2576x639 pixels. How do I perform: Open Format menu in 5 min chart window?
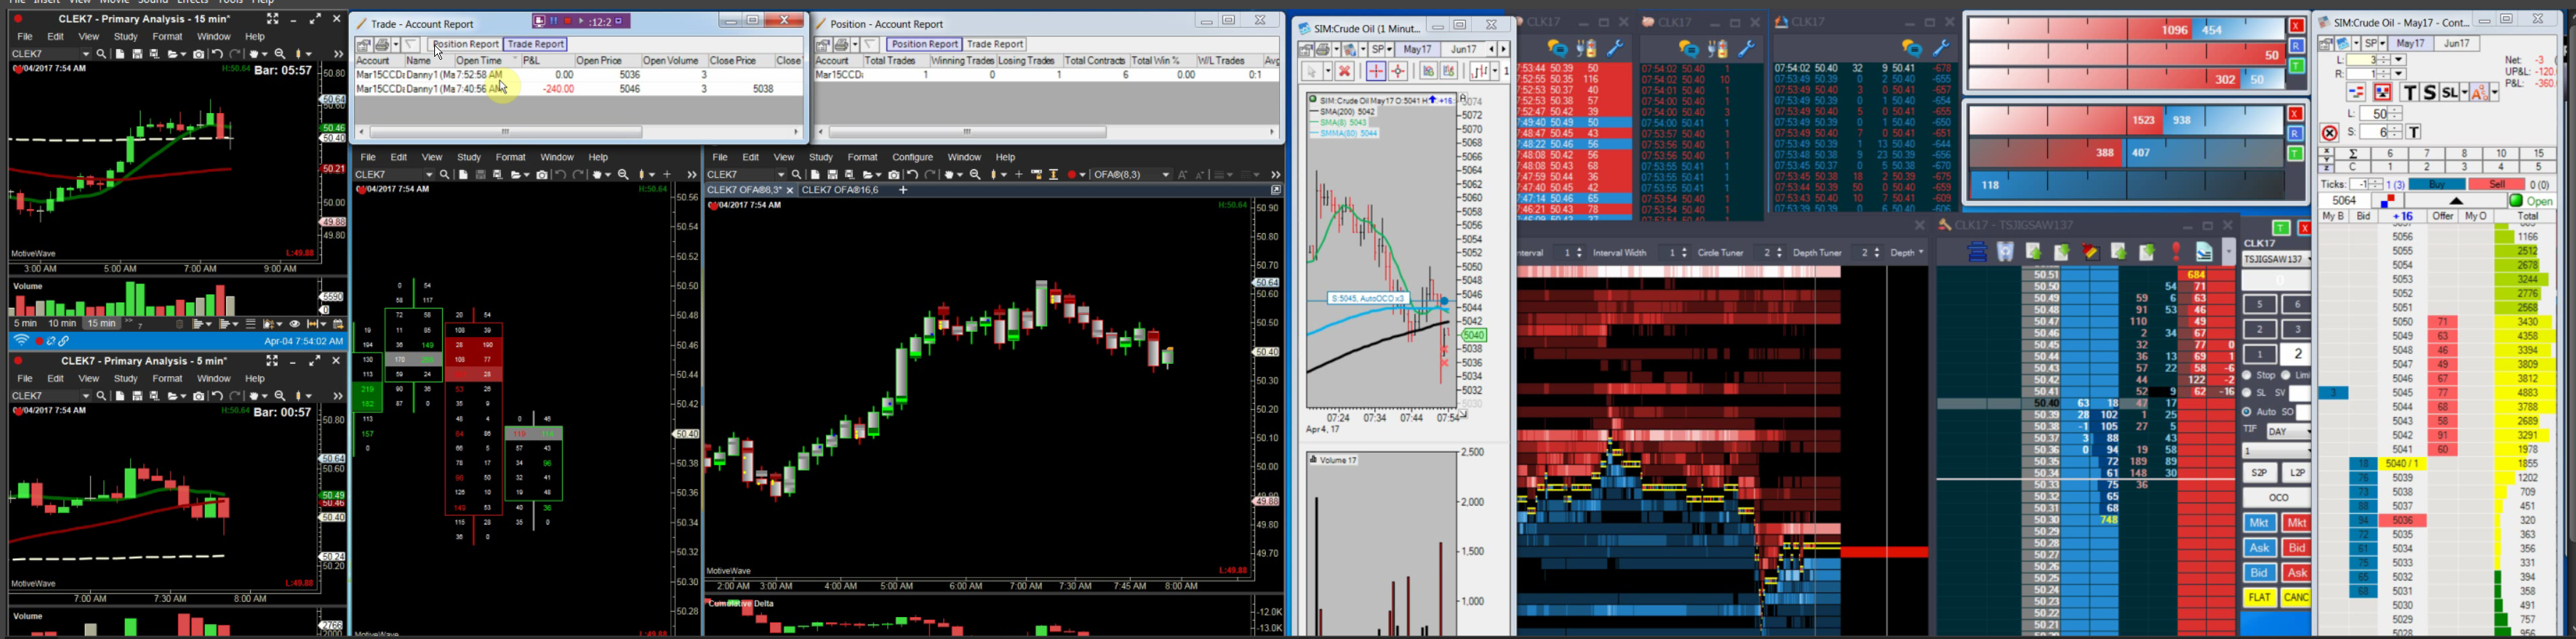168,379
